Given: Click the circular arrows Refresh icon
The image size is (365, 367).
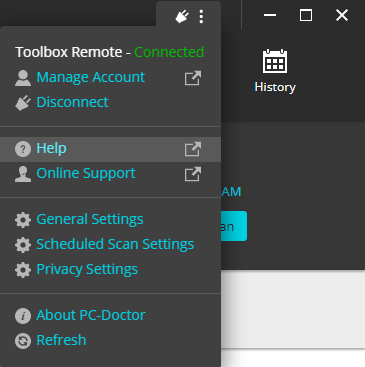Looking at the screenshot, I should coord(23,341).
